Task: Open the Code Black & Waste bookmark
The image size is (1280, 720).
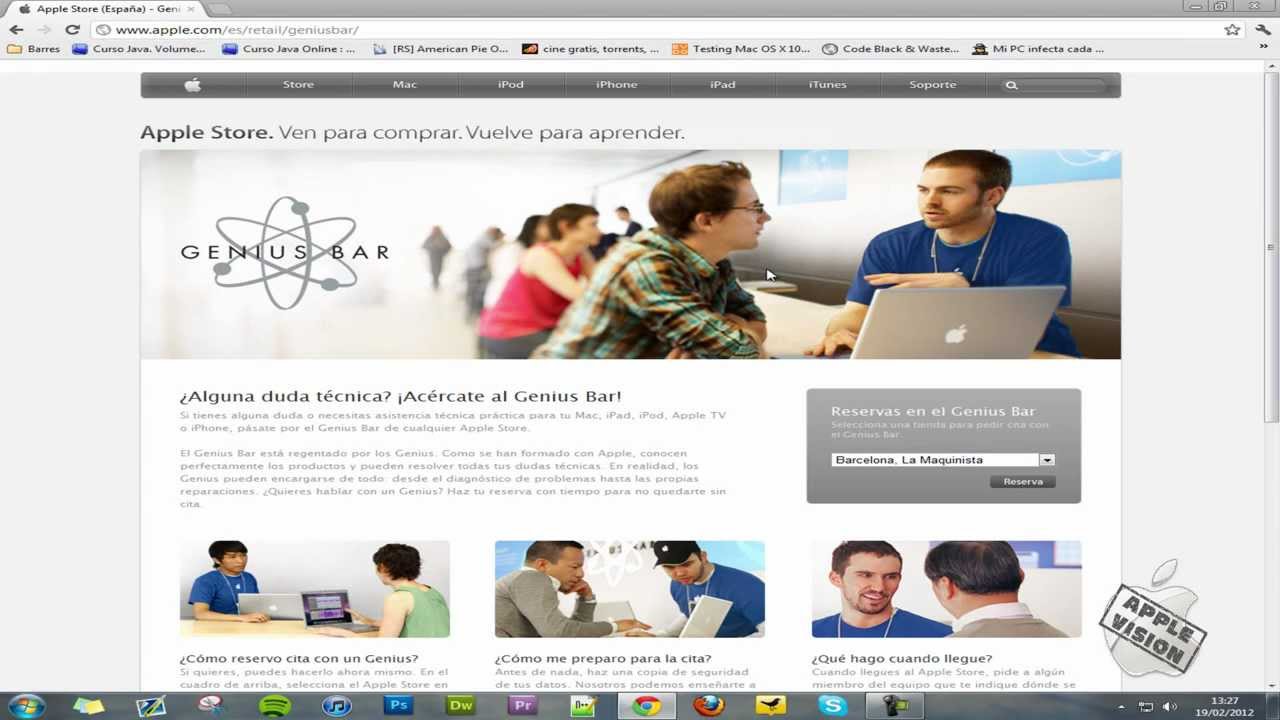Action: tap(890, 48)
